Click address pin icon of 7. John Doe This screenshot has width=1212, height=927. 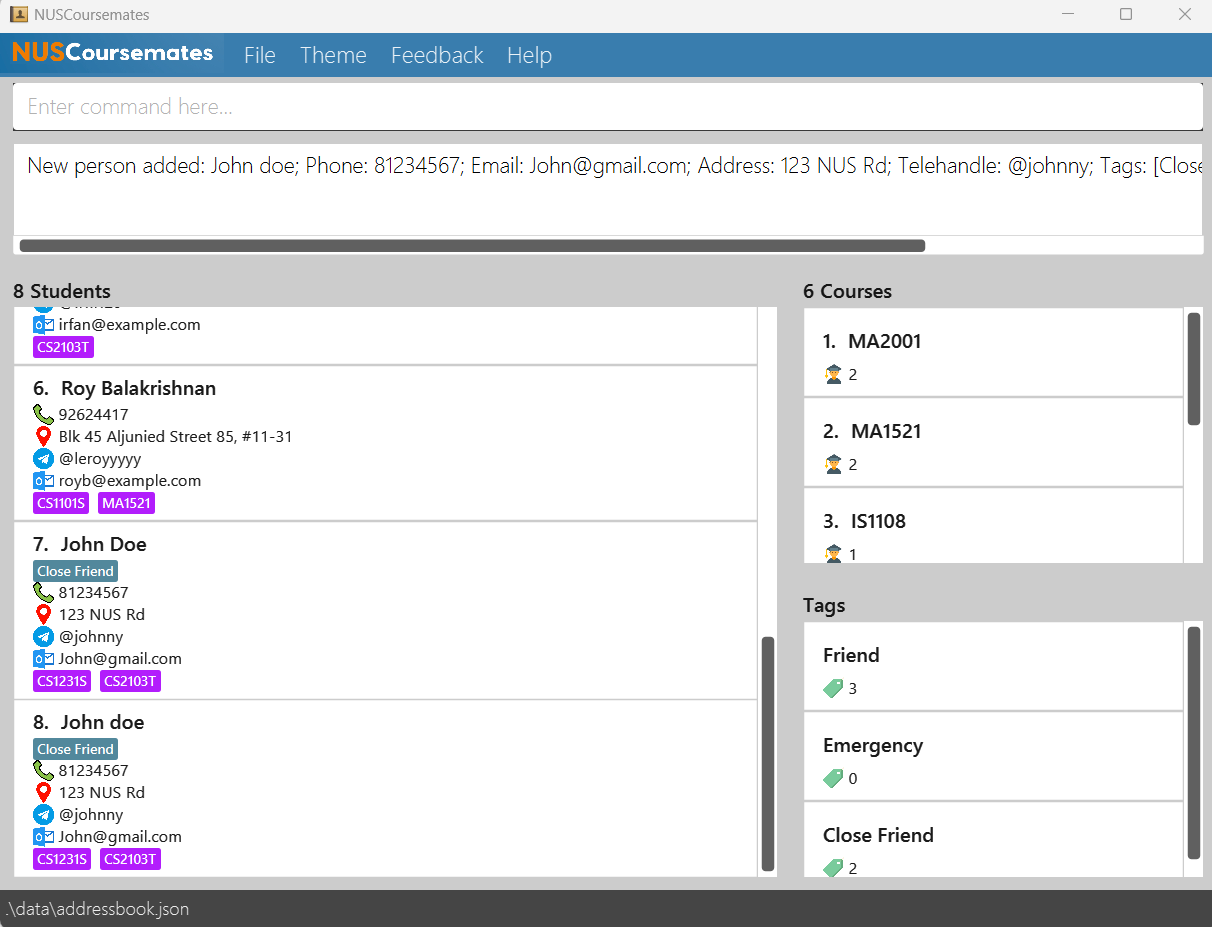pos(43,614)
